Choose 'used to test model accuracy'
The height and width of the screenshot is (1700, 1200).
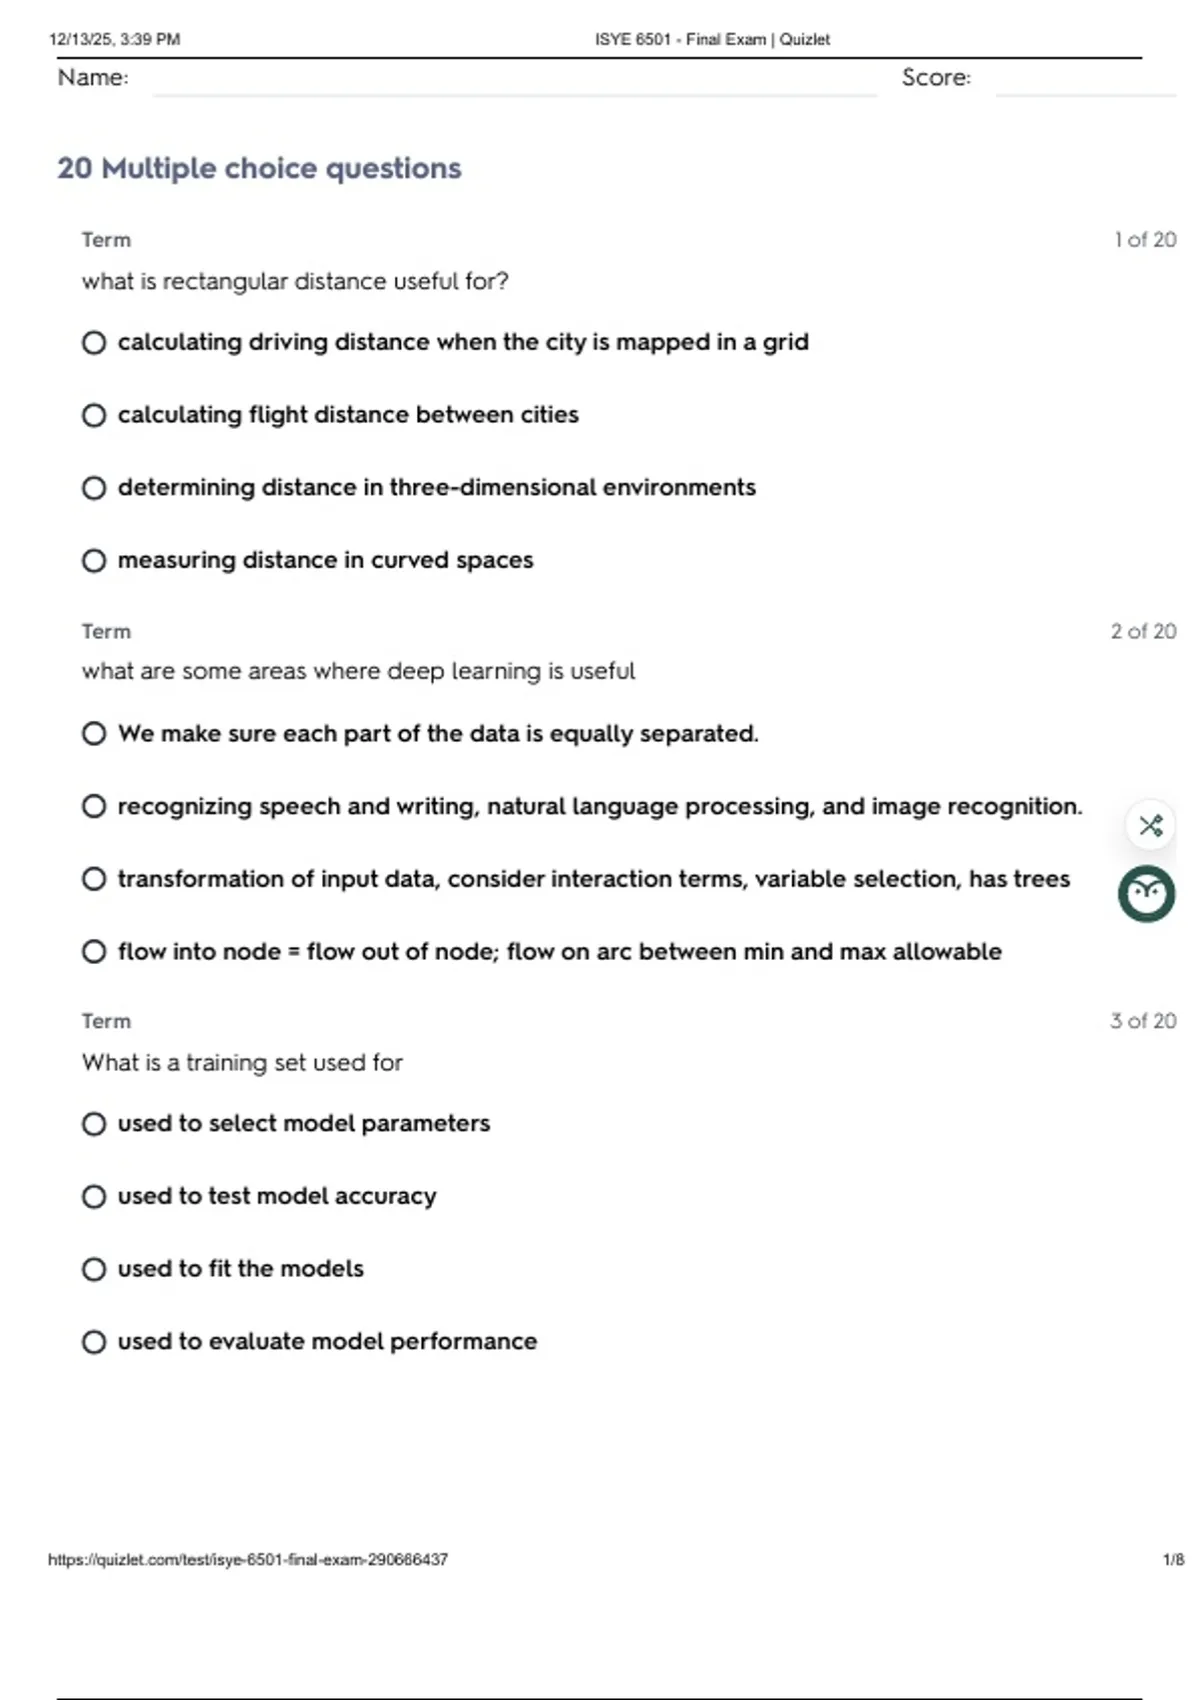(94, 1197)
